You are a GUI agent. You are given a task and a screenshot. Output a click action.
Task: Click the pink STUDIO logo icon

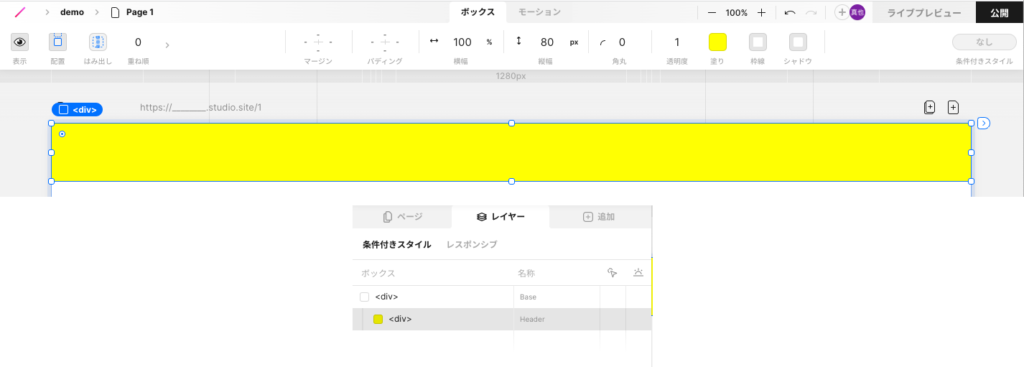click(x=20, y=12)
